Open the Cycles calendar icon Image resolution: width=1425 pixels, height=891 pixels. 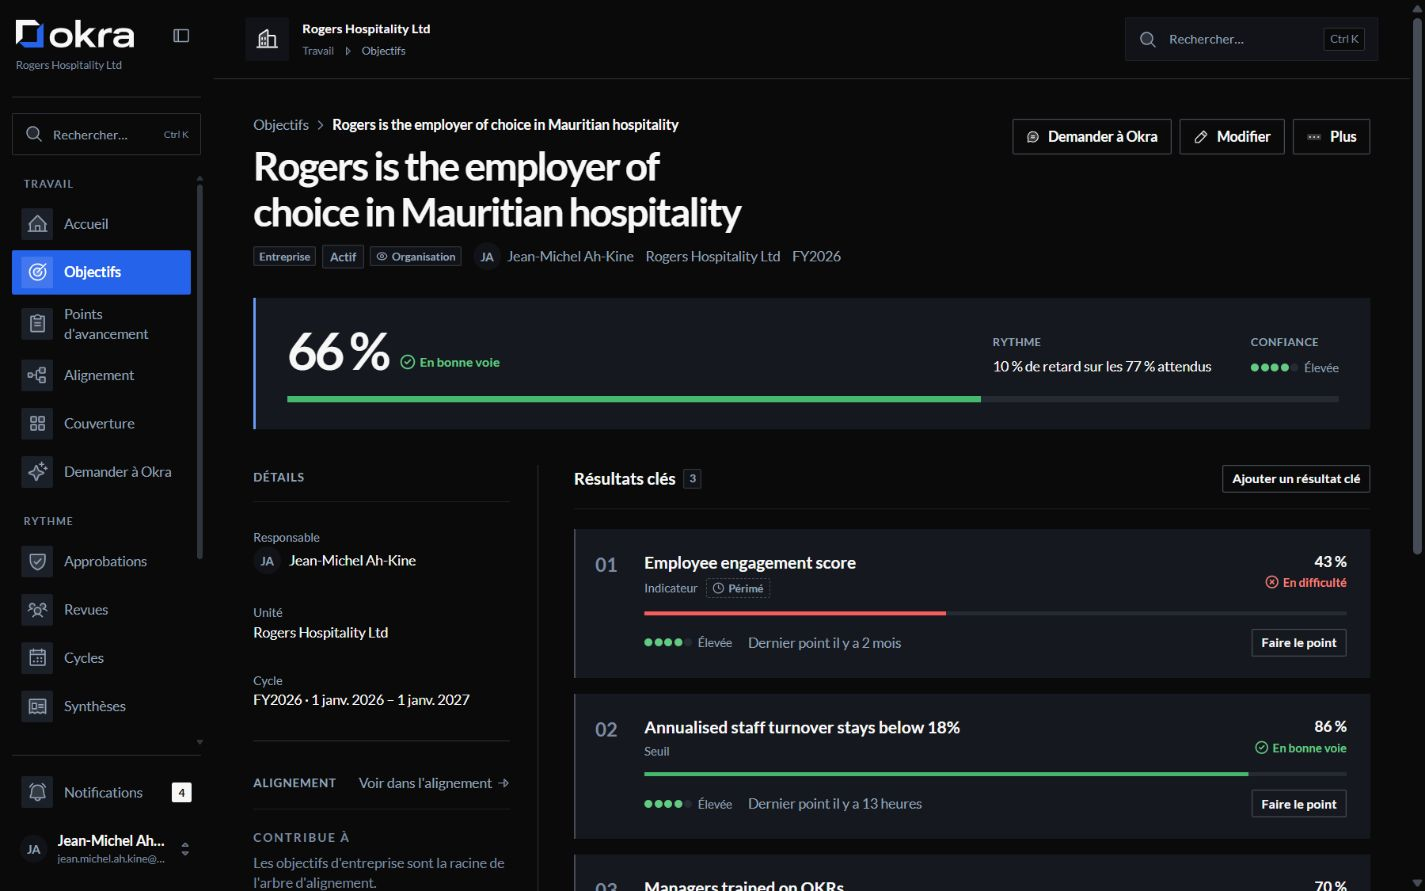tap(37, 658)
